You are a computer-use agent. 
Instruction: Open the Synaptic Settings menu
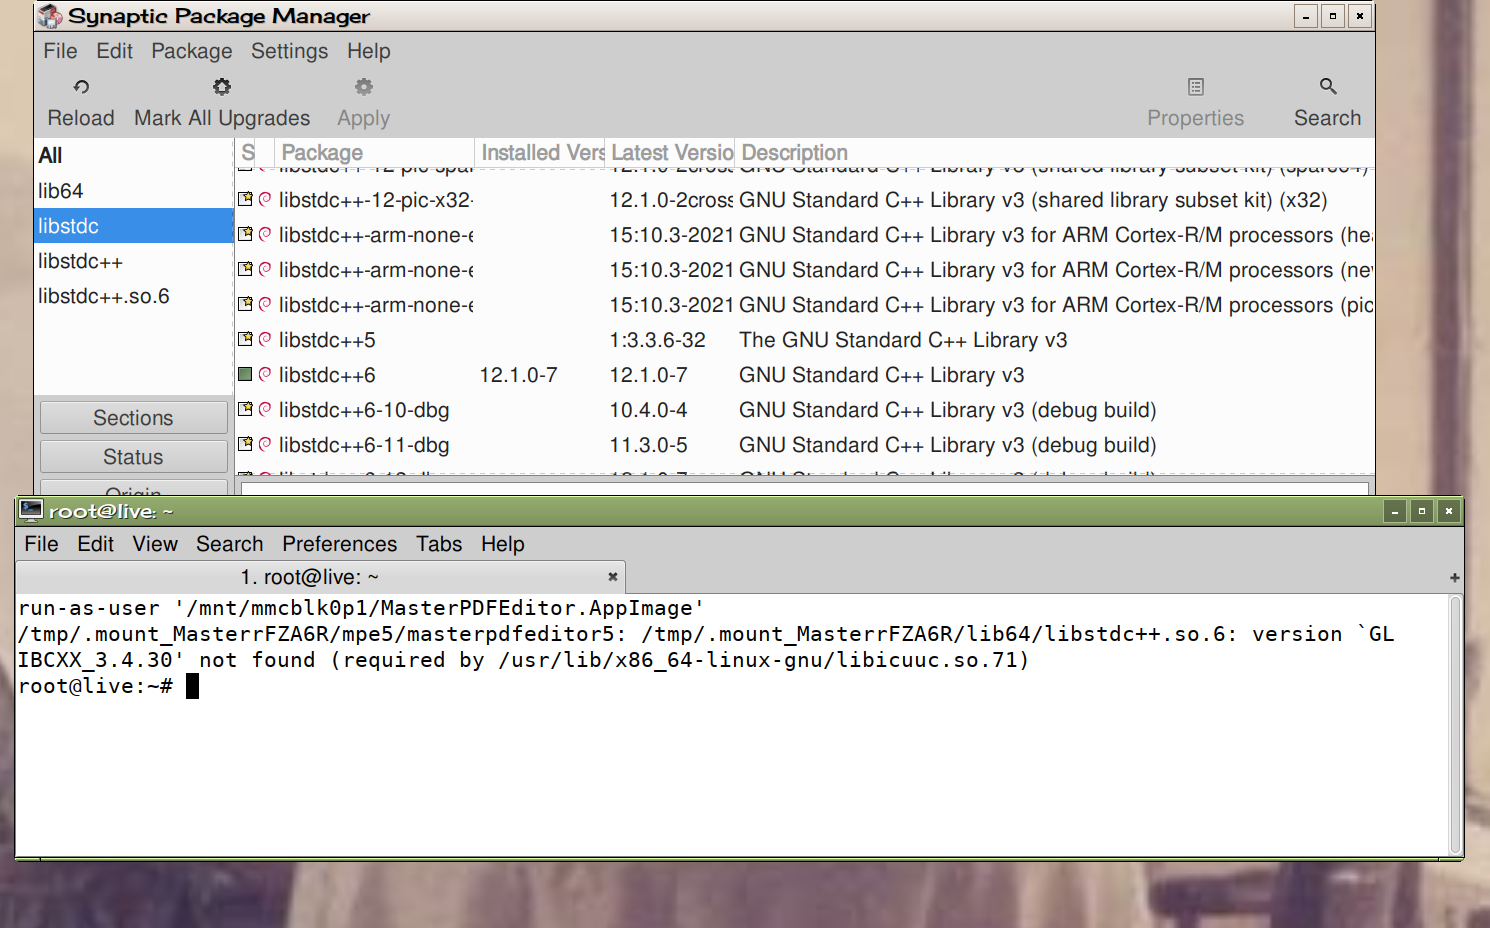pyautogui.click(x=289, y=51)
